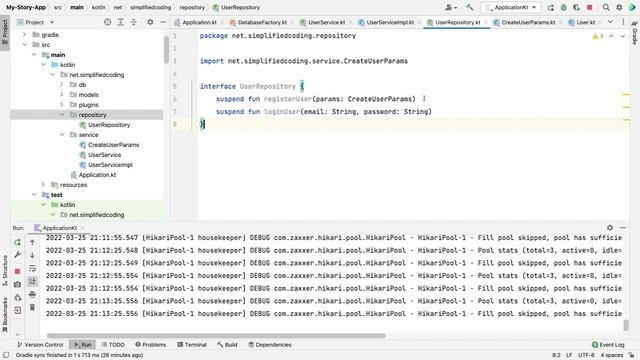Select opened file locate target icon
The width and height of the screenshot is (640, 360).
107,22
